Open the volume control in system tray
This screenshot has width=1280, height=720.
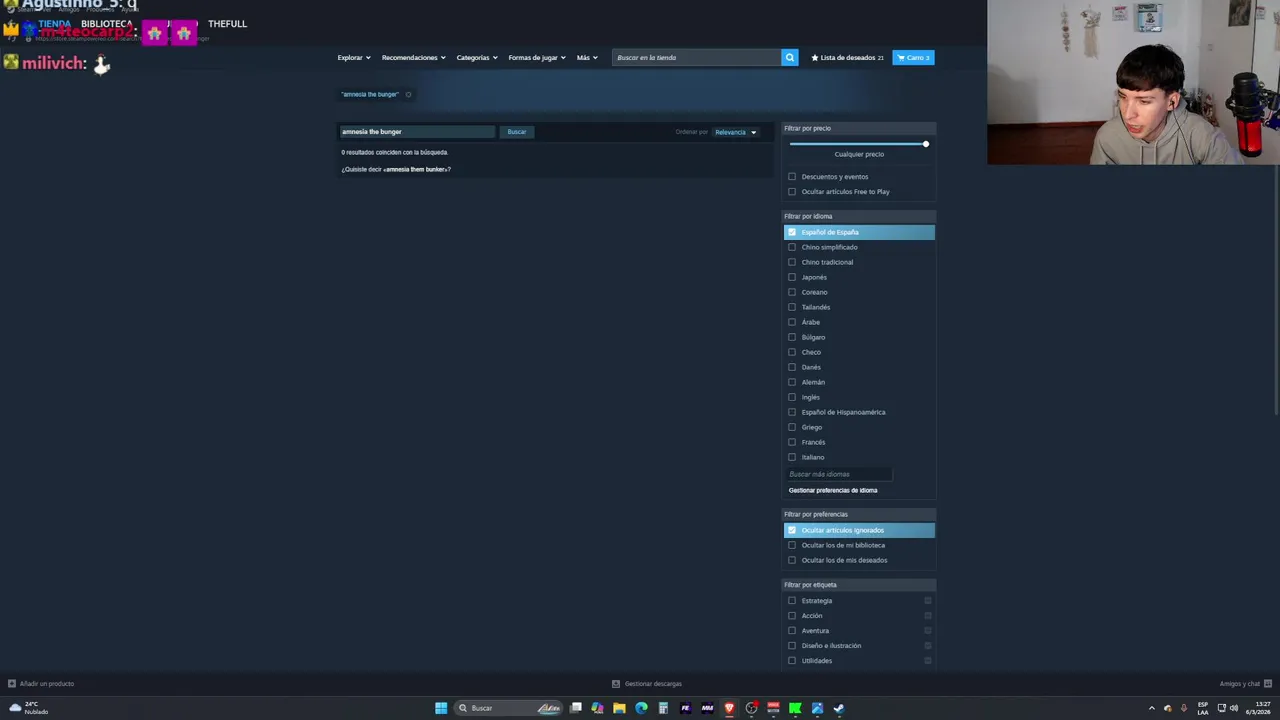tap(1234, 708)
